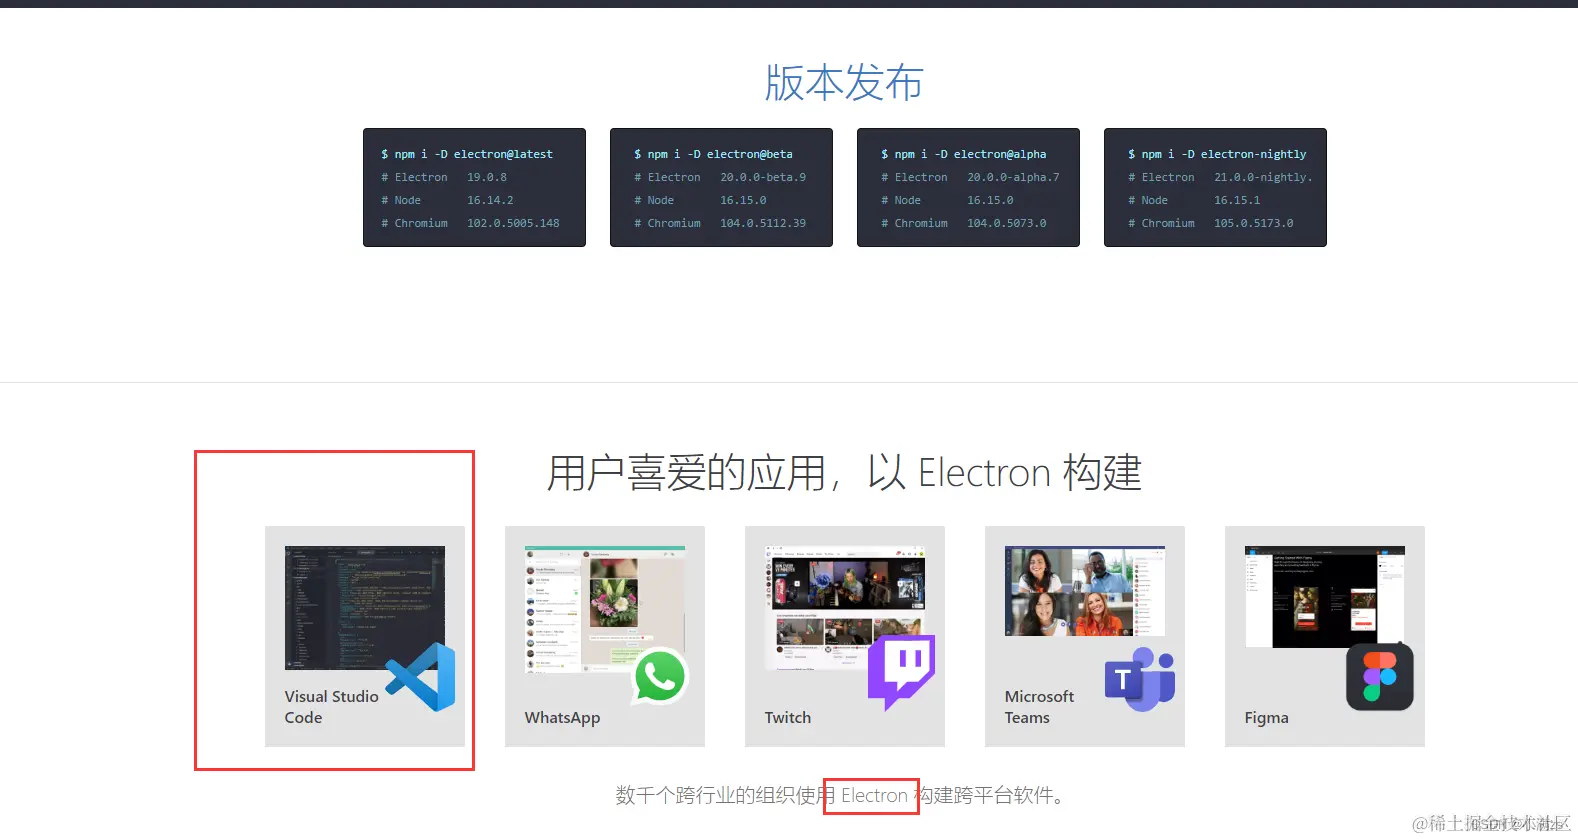Click the 'npm i -D electron-nightly' command
This screenshot has width=1578, height=840.
pos(1224,154)
